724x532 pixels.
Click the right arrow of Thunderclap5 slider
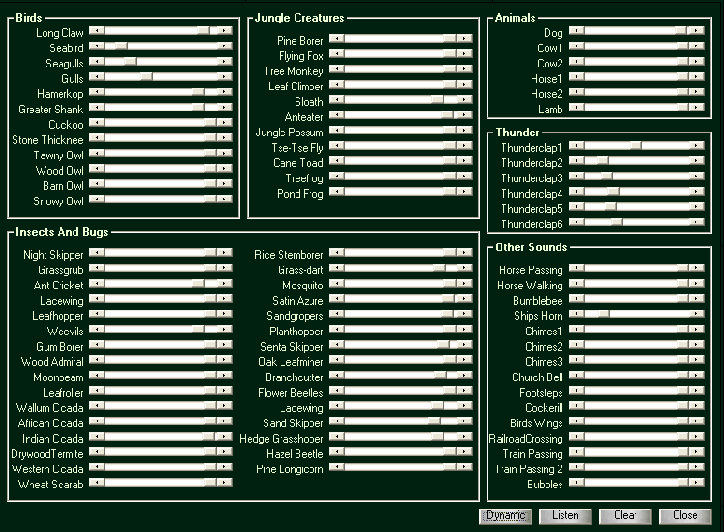click(696, 206)
